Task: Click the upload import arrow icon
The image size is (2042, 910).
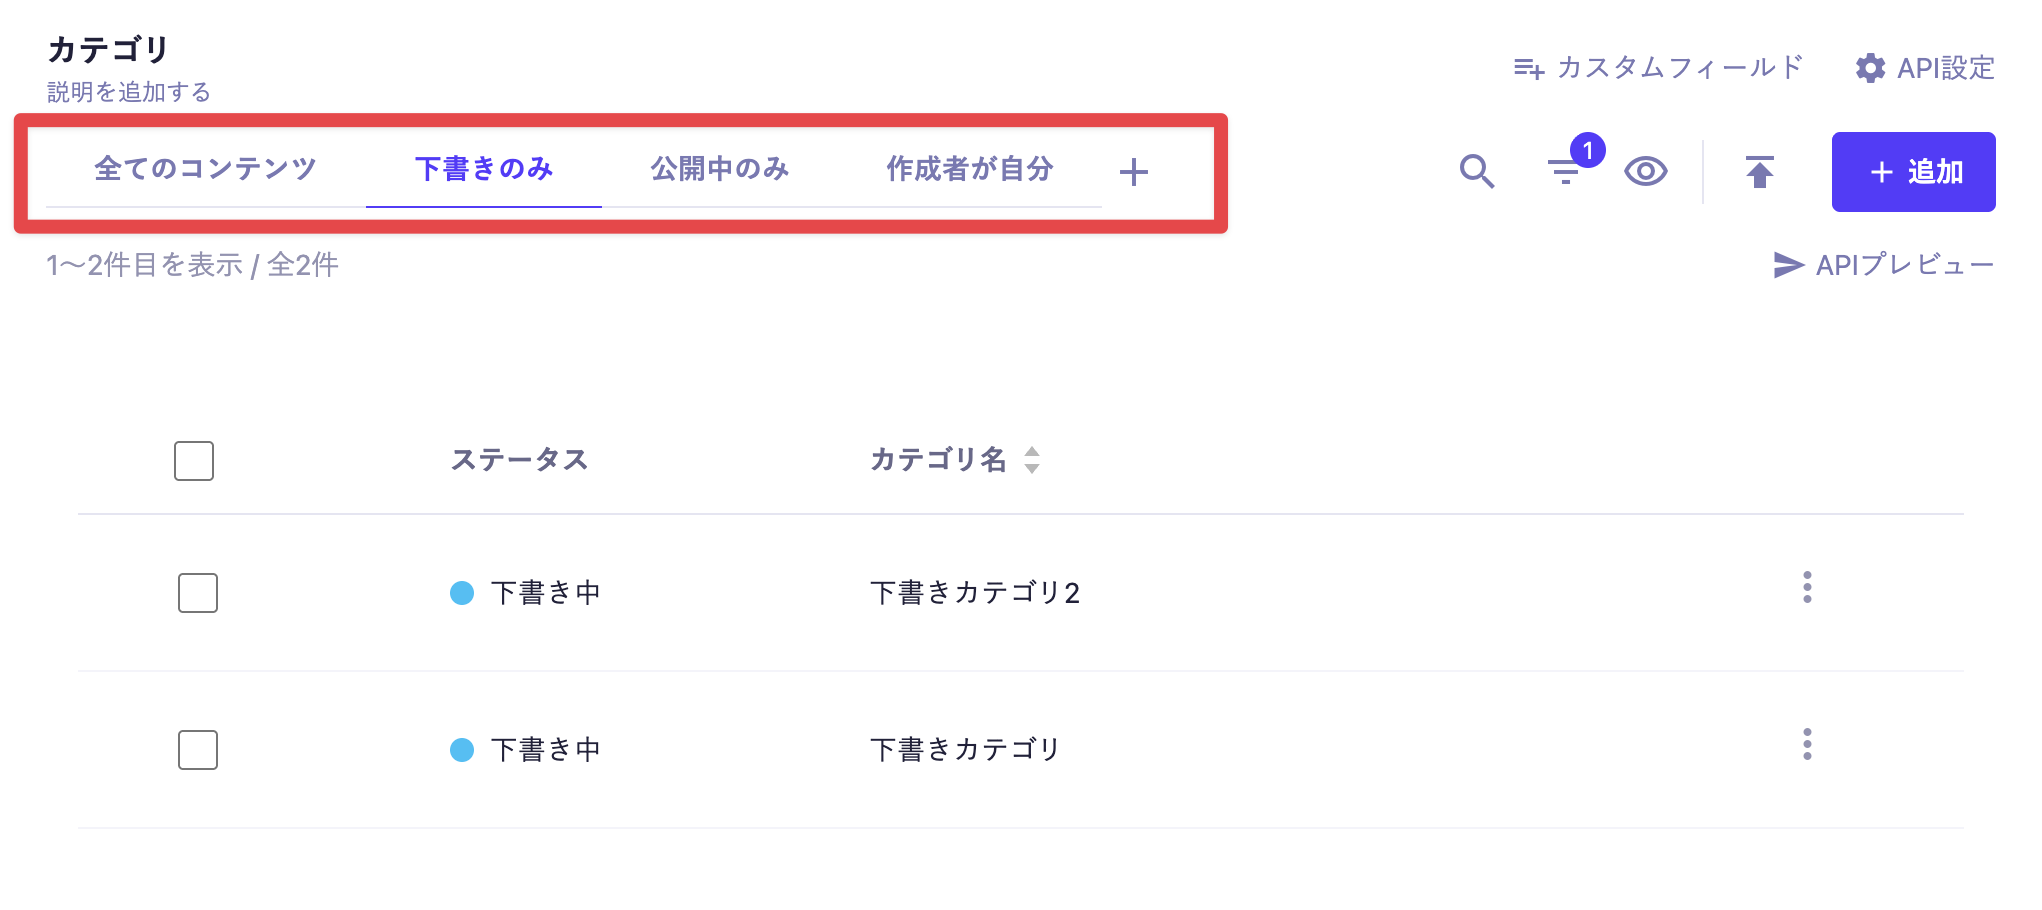Action: [1759, 172]
